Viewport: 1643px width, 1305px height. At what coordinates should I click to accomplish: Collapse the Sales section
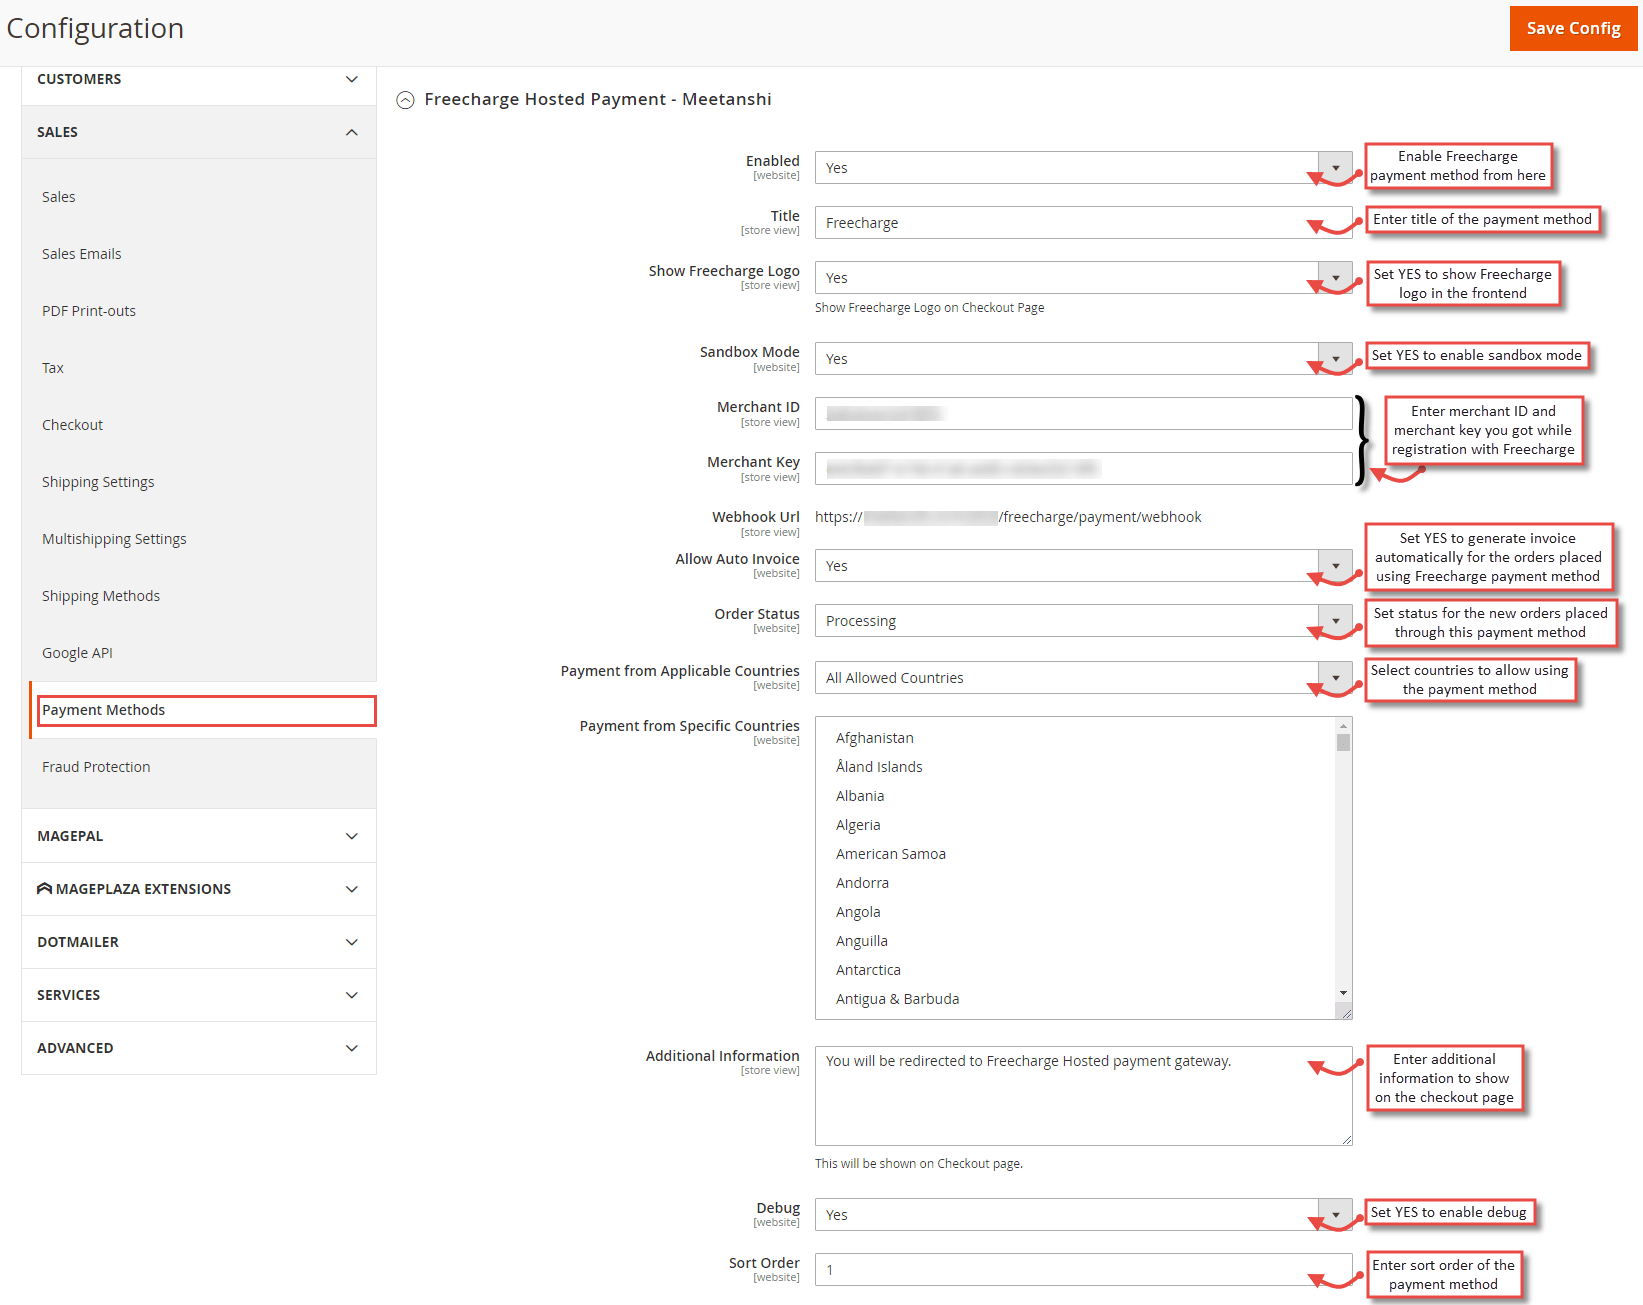pos(199,132)
